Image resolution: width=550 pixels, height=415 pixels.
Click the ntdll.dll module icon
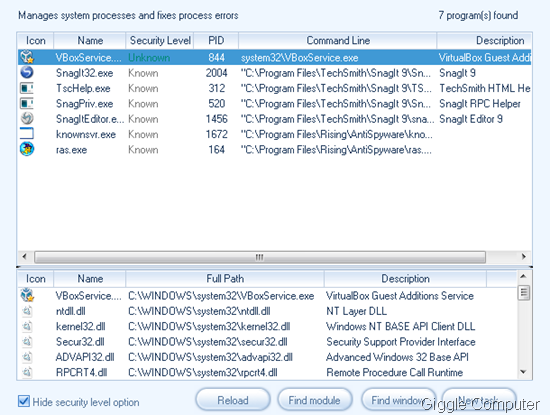[27, 311]
